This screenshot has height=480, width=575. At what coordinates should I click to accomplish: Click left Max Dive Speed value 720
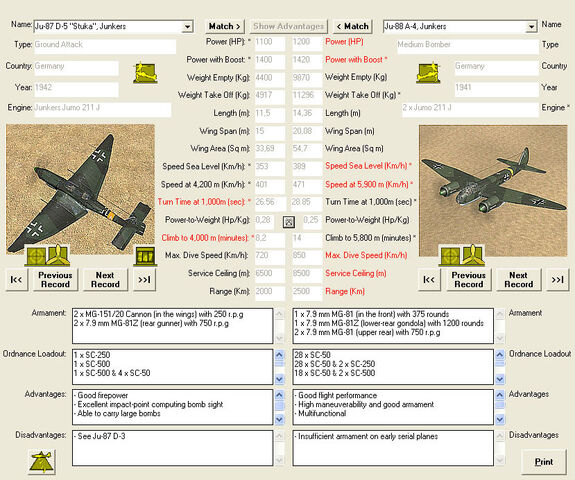pos(270,257)
